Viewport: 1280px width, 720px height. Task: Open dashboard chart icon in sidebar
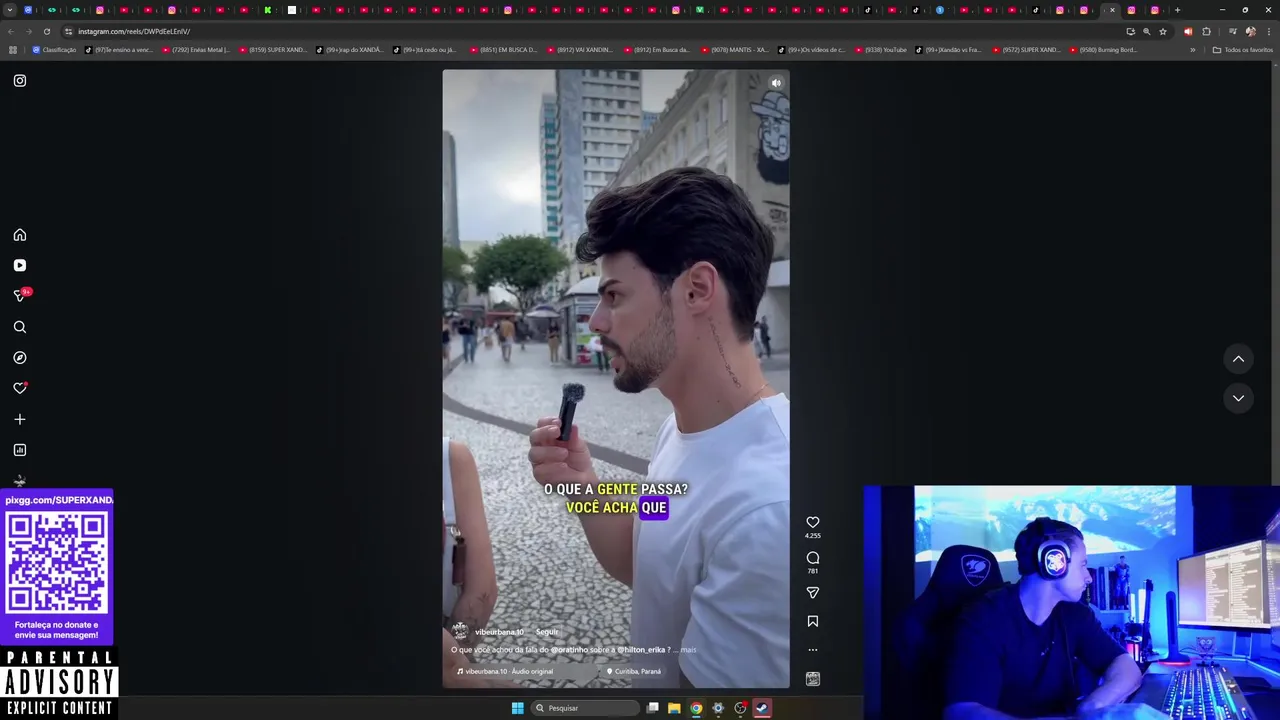tap(20, 450)
